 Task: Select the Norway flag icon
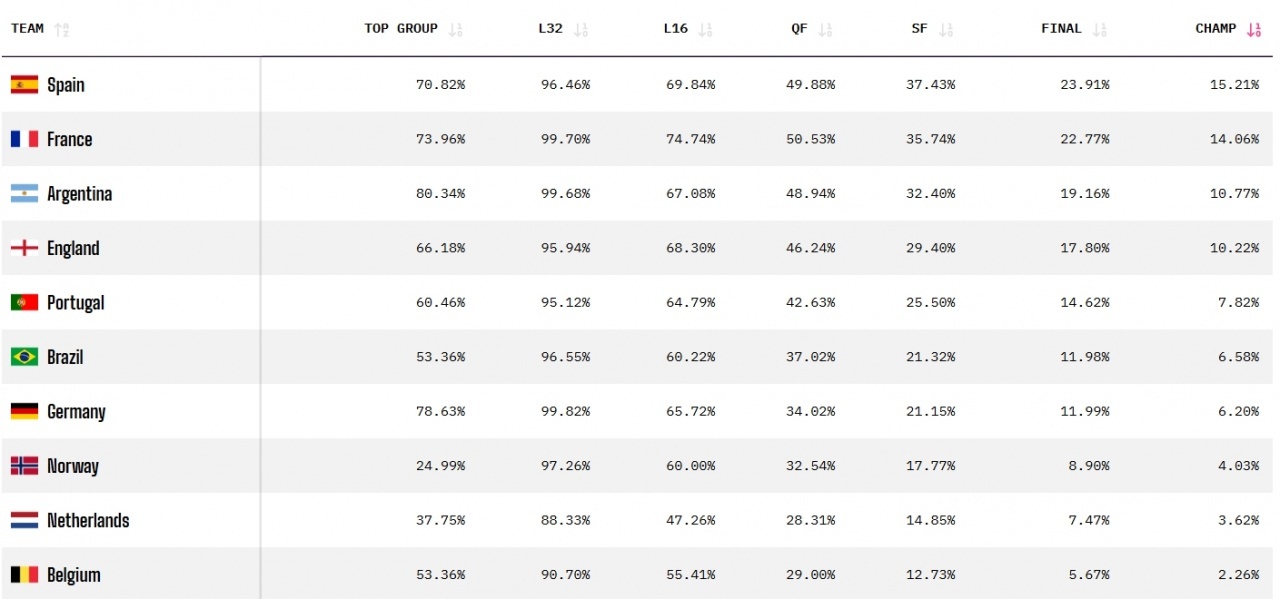click(24, 466)
